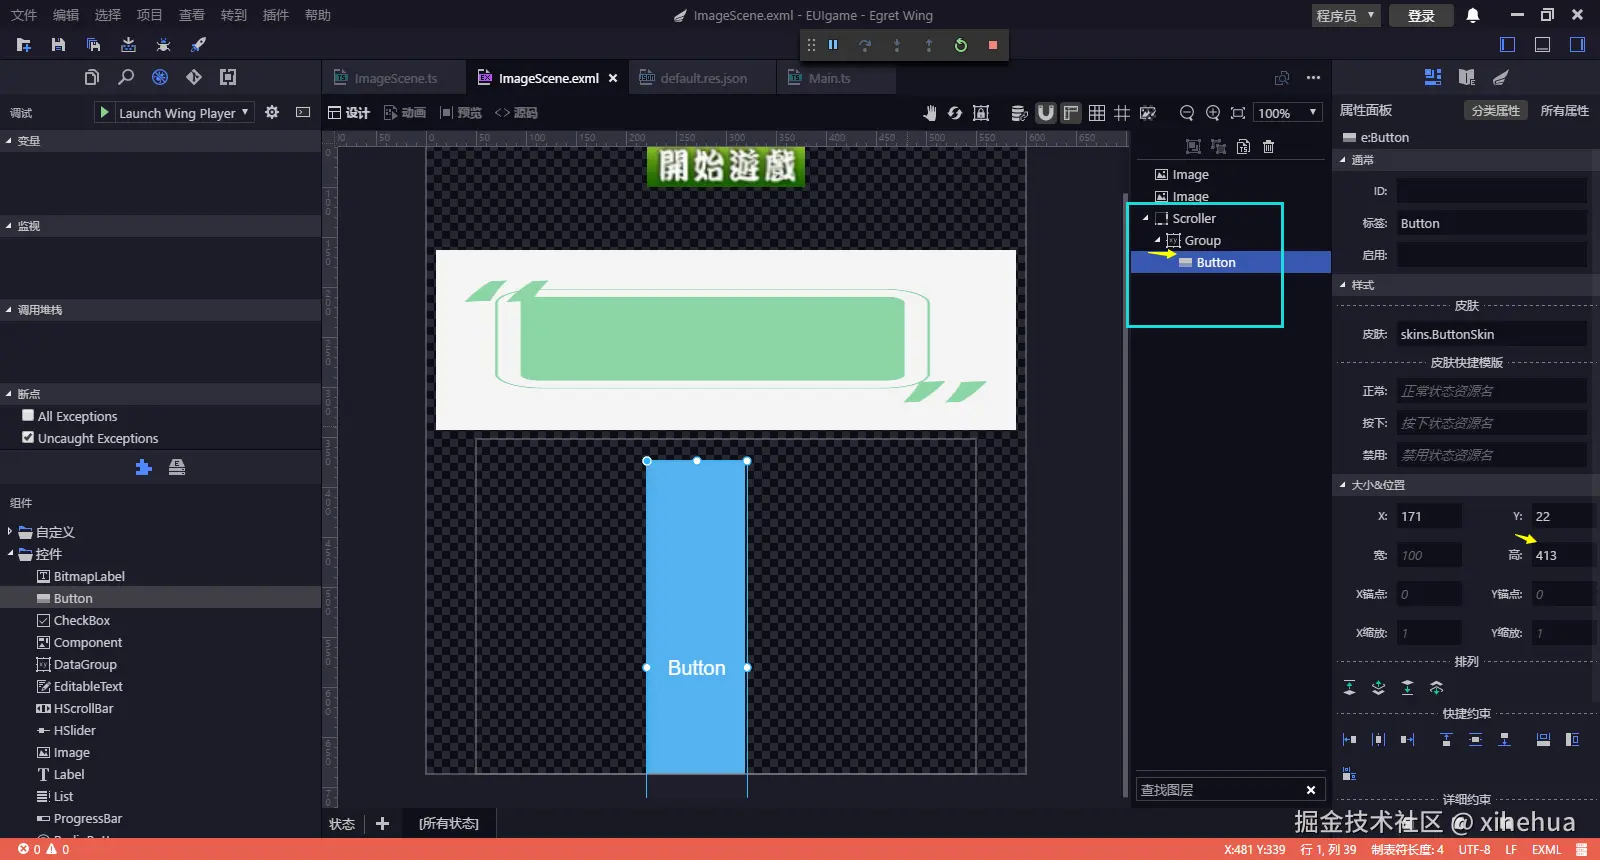The width and height of the screenshot is (1600, 860).
Task: Collapse the 控件 components folder
Action: (x=10, y=554)
